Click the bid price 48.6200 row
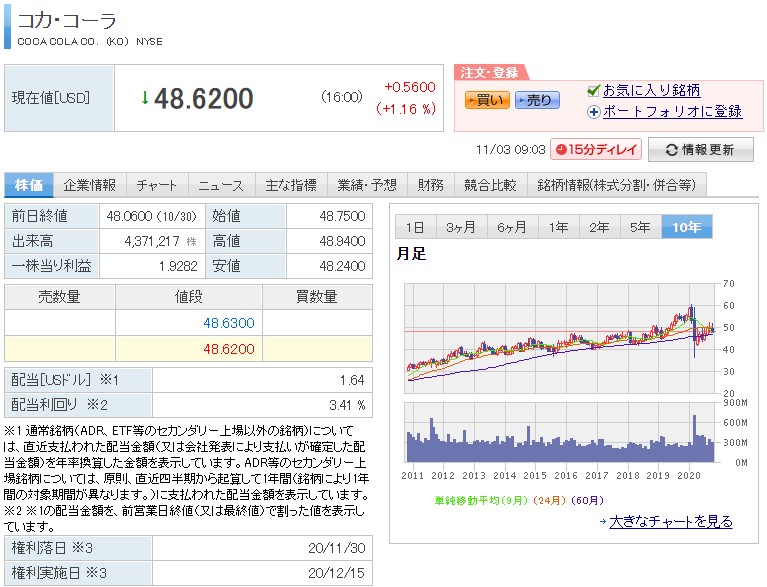Viewport: 767px width, 587px height. 188,349
